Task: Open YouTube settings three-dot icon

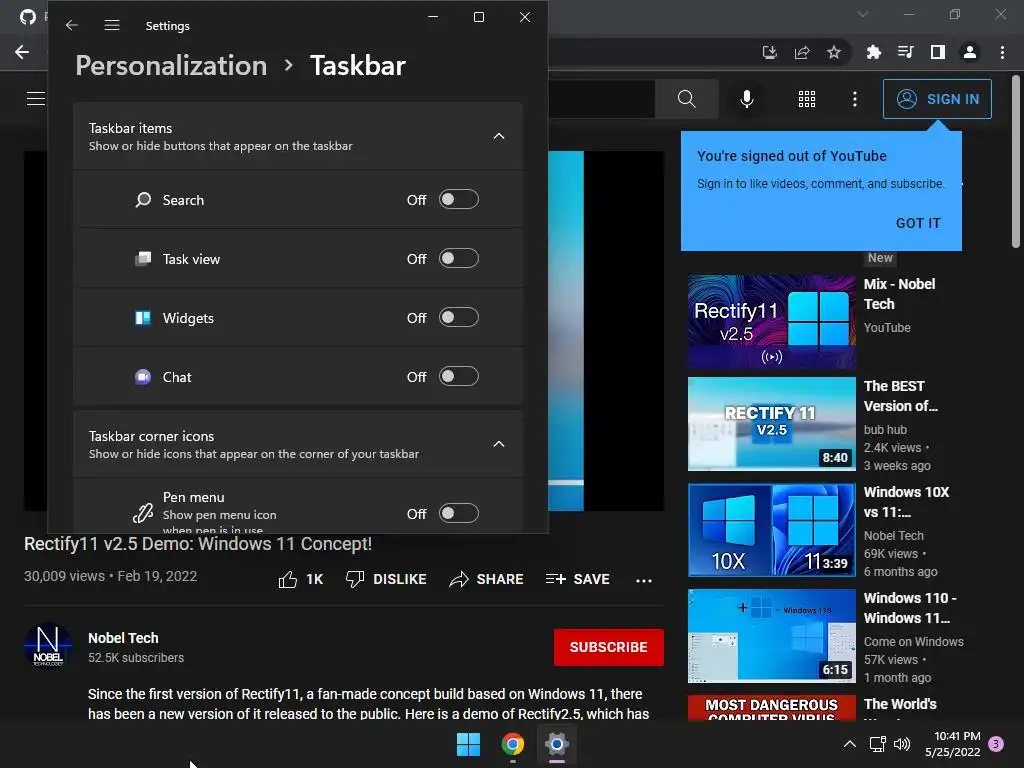Action: tap(855, 99)
